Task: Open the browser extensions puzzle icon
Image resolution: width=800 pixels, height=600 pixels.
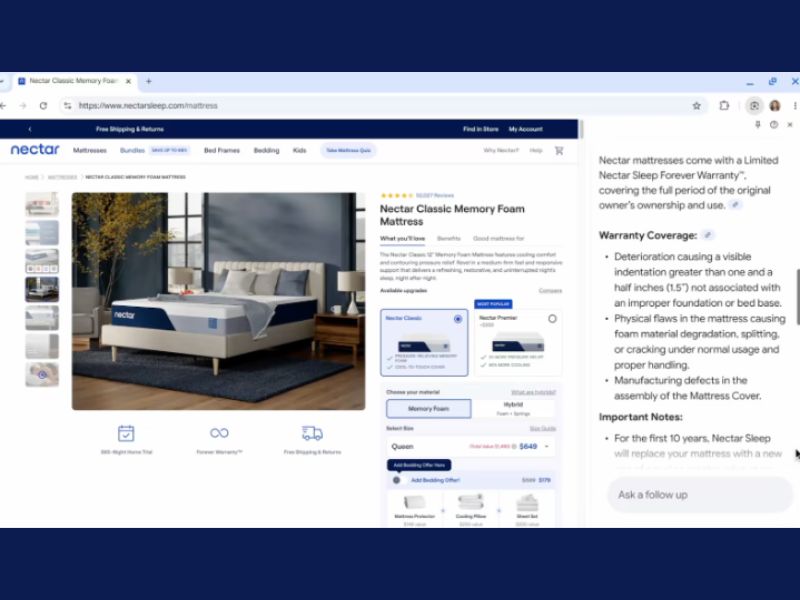Action: (724, 105)
